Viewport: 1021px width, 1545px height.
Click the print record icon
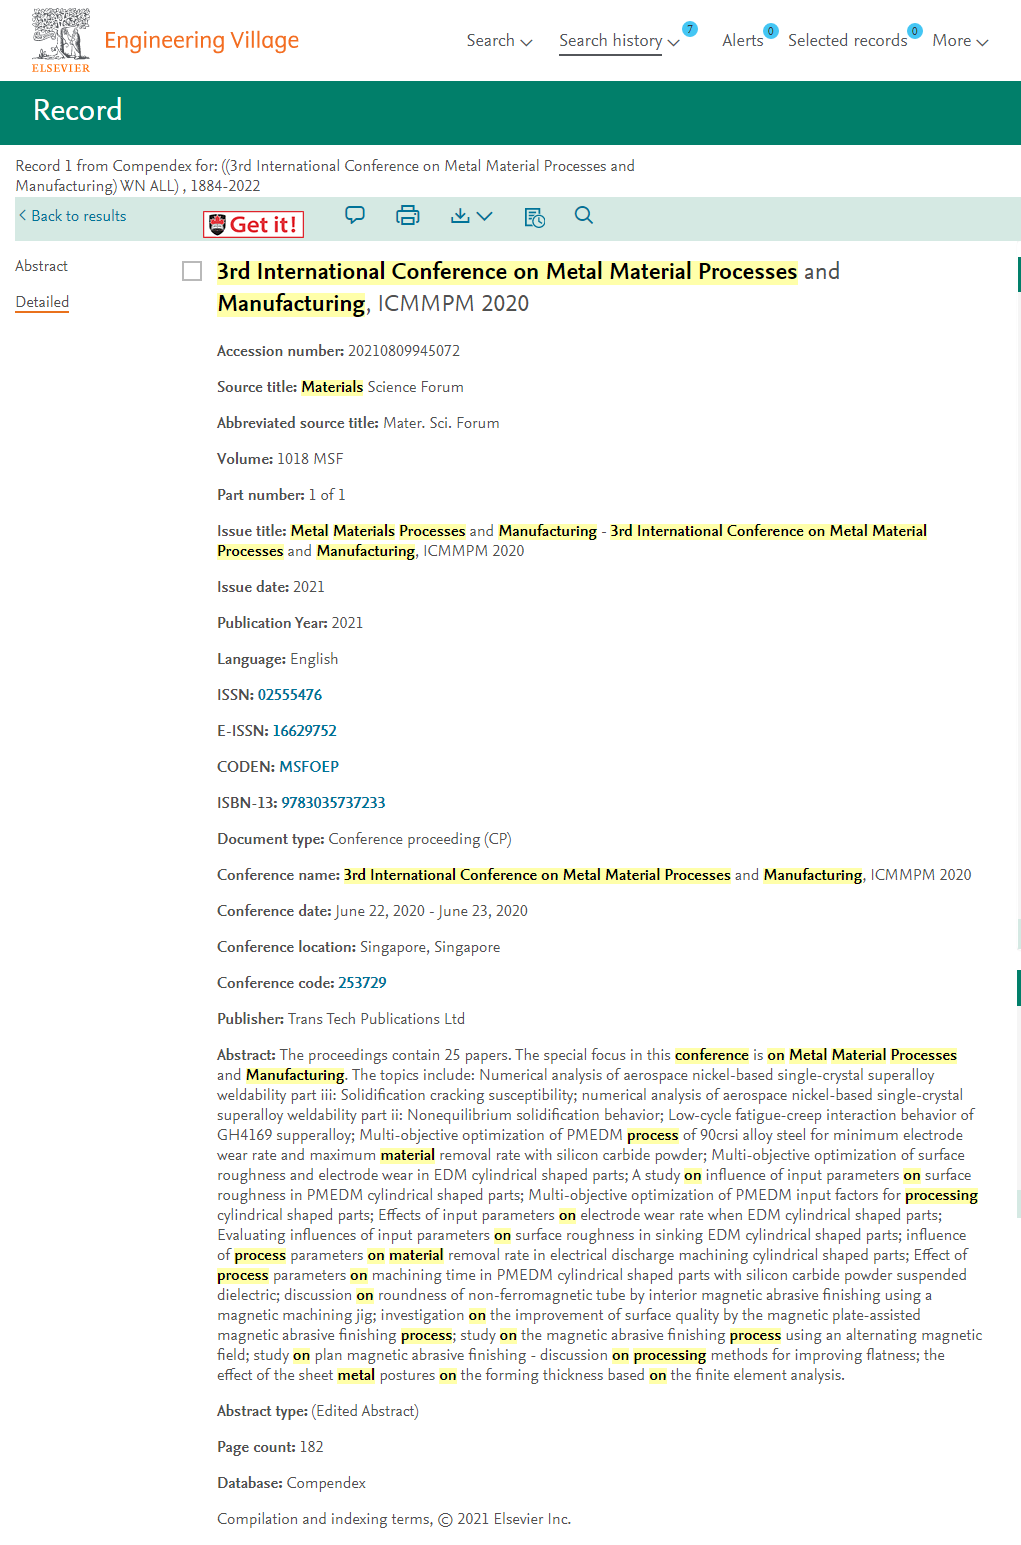pyautogui.click(x=408, y=215)
